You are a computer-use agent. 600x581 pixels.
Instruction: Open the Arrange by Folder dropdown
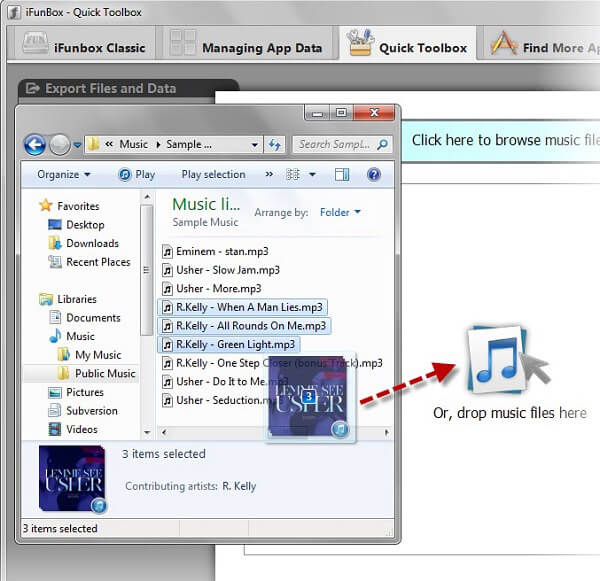pos(340,212)
